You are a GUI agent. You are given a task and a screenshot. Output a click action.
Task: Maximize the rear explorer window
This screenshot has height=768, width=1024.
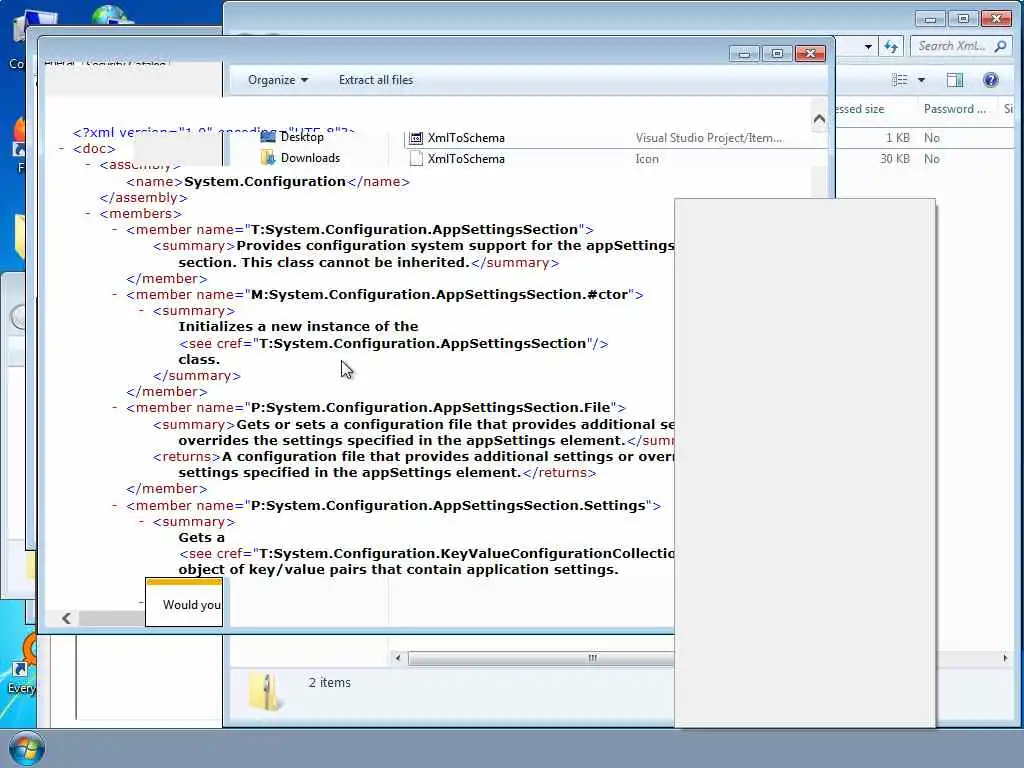(x=963, y=19)
